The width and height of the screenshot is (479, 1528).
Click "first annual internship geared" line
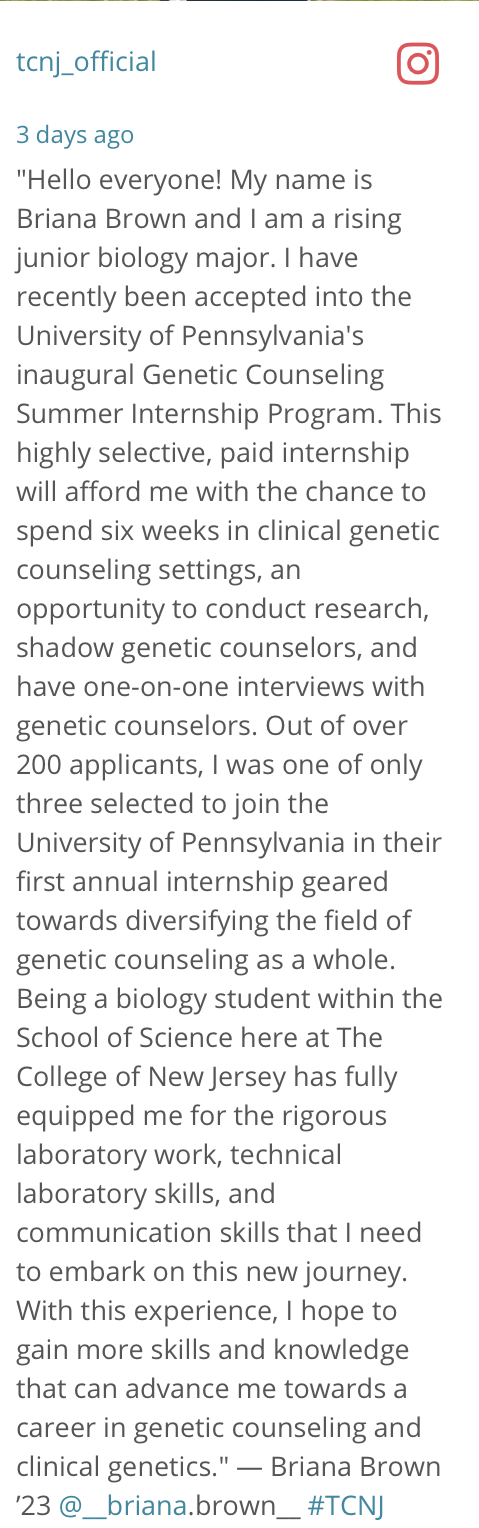[202, 882]
